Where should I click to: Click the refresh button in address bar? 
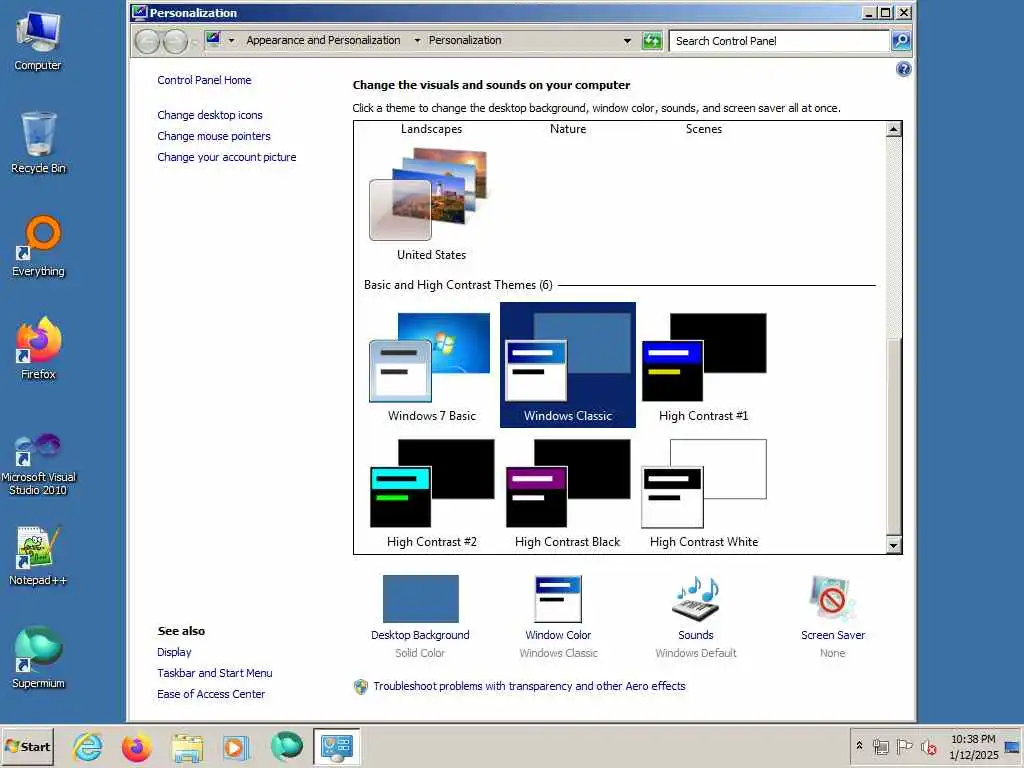pos(652,40)
